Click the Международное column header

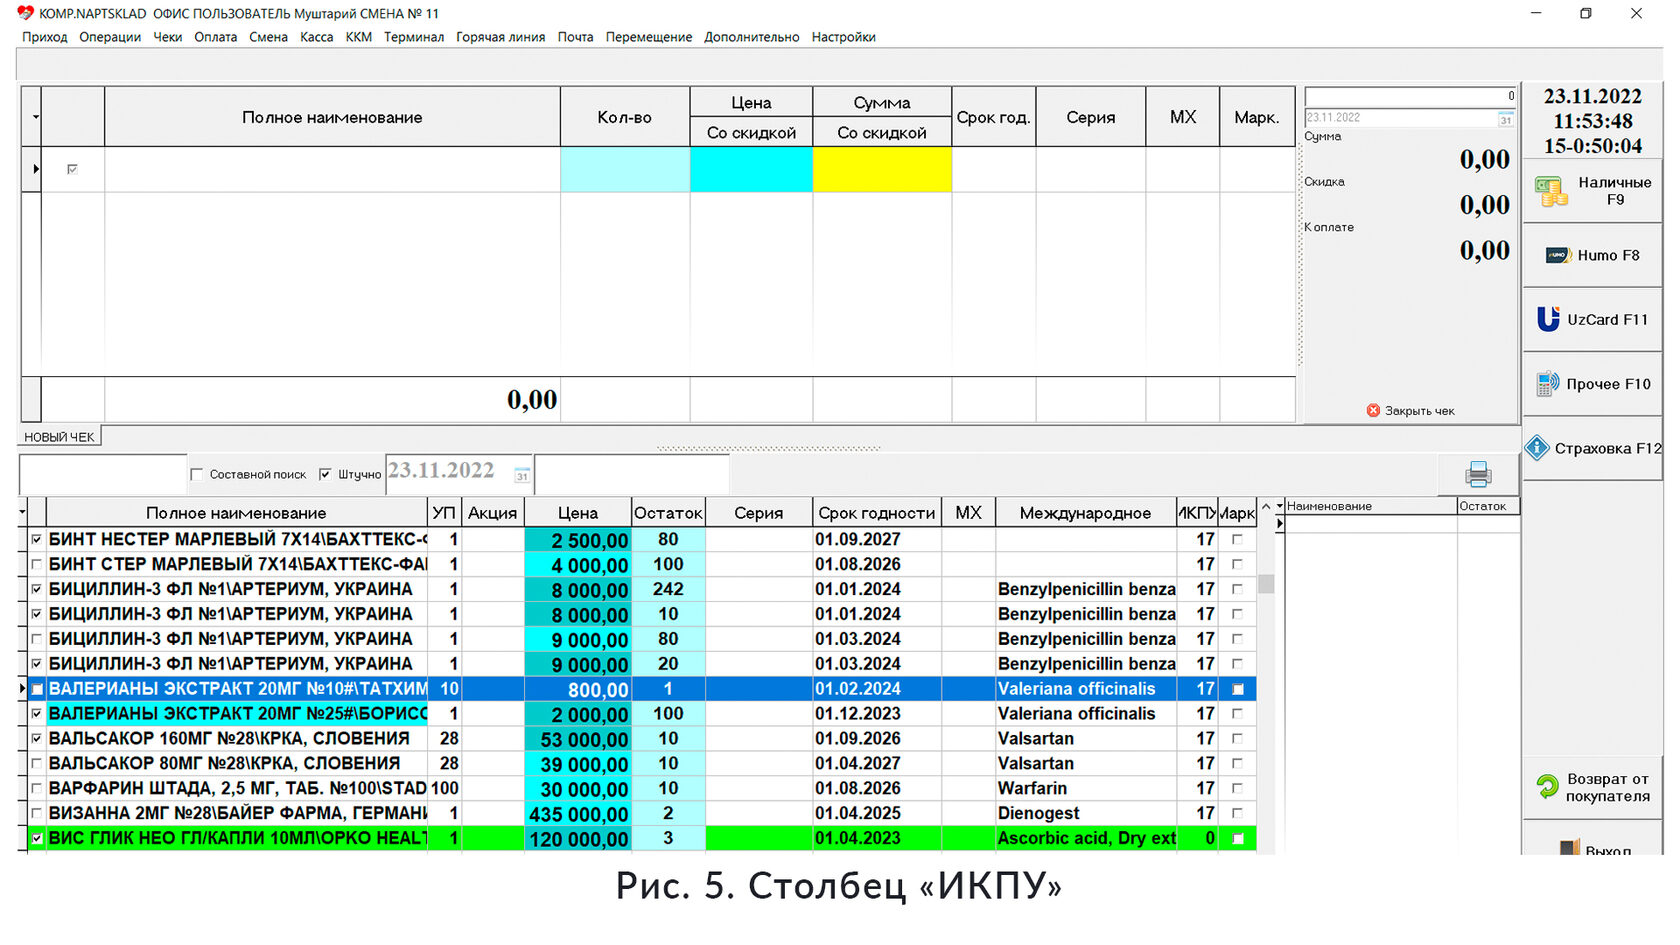coord(1085,512)
